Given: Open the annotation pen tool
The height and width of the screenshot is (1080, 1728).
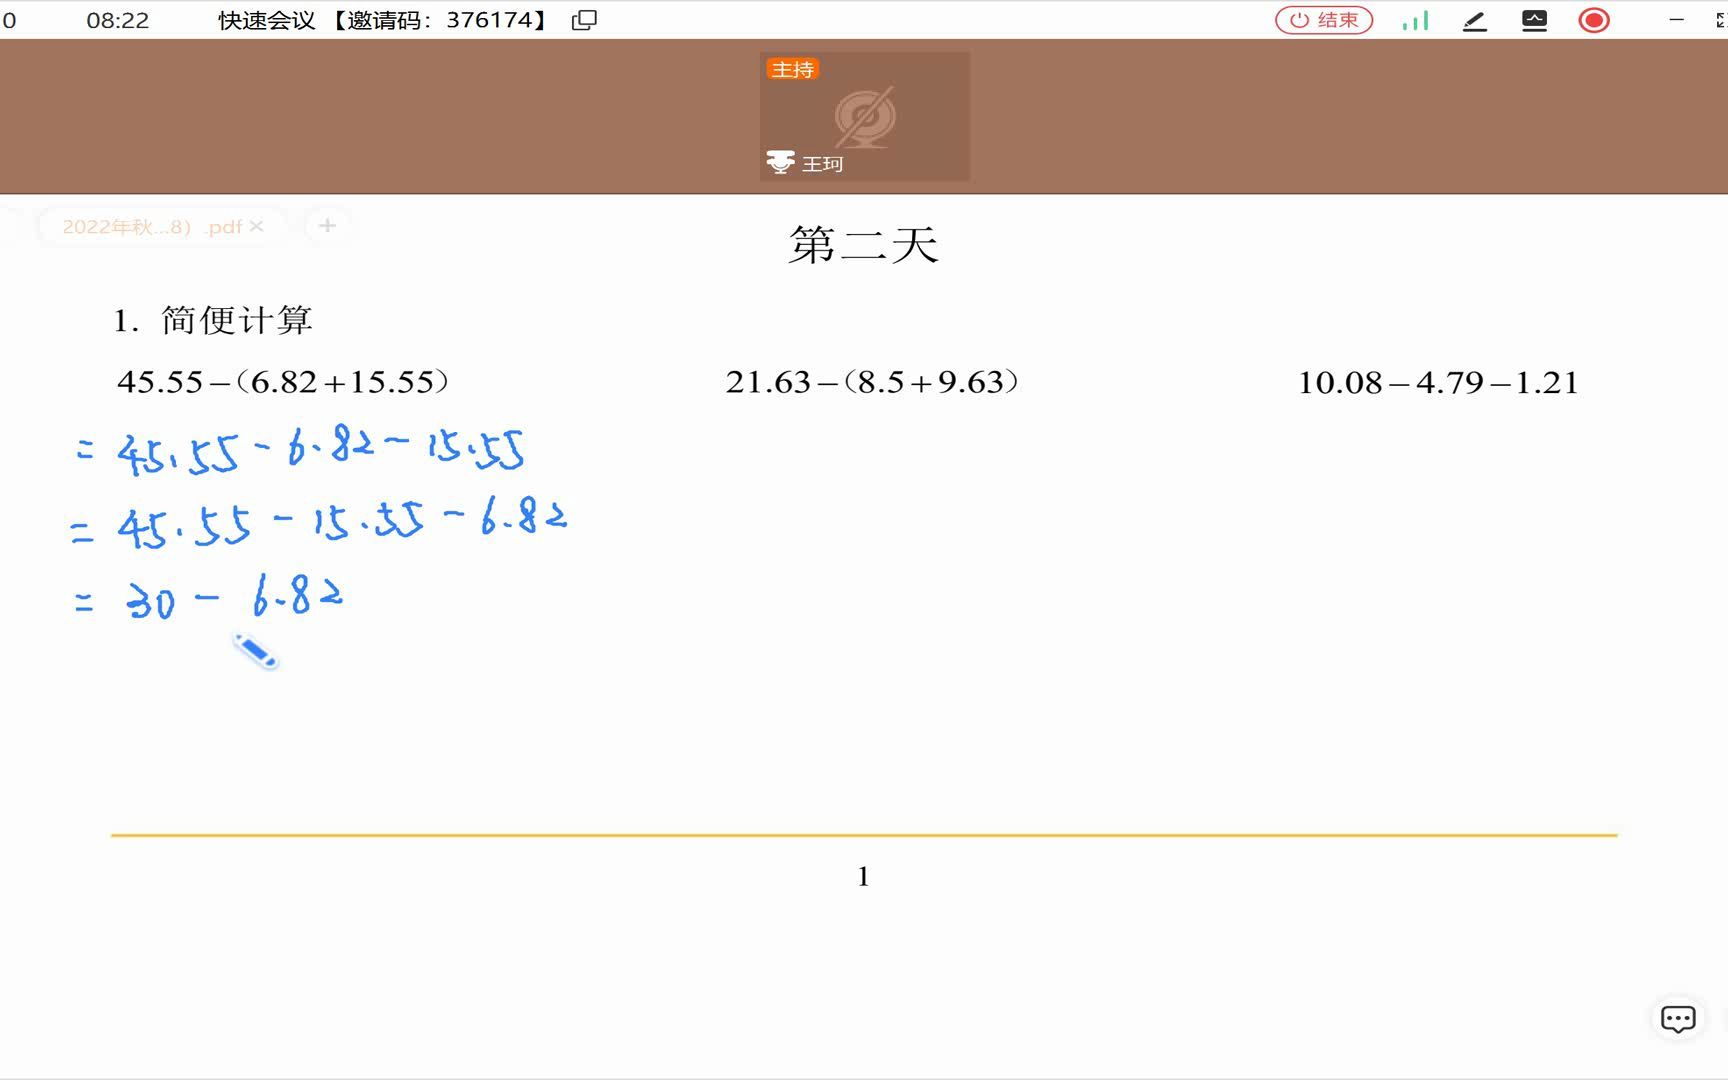Looking at the screenshot, I should click(x=1475, y=20).
